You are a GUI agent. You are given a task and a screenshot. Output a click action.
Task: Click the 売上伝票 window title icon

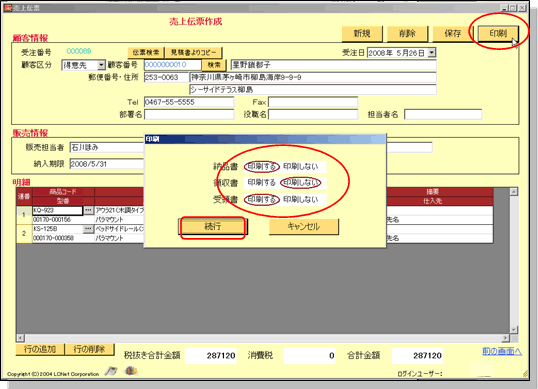(8, 8)
